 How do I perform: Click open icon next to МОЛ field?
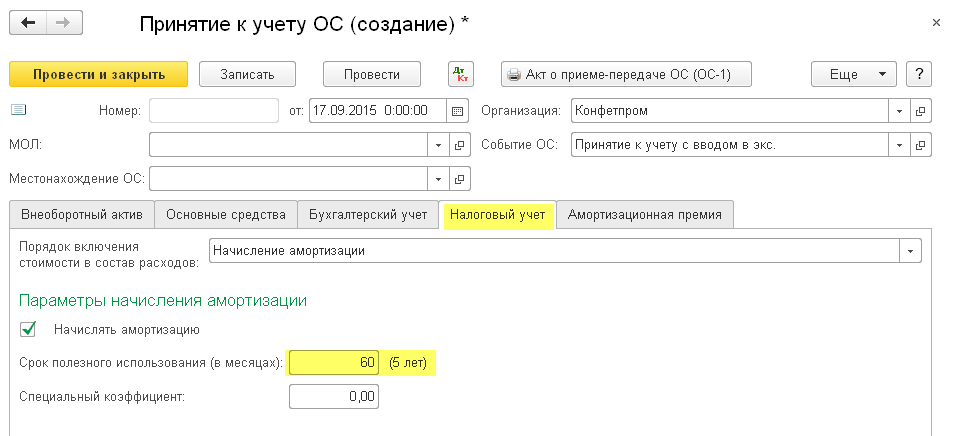tap(459, 145)
